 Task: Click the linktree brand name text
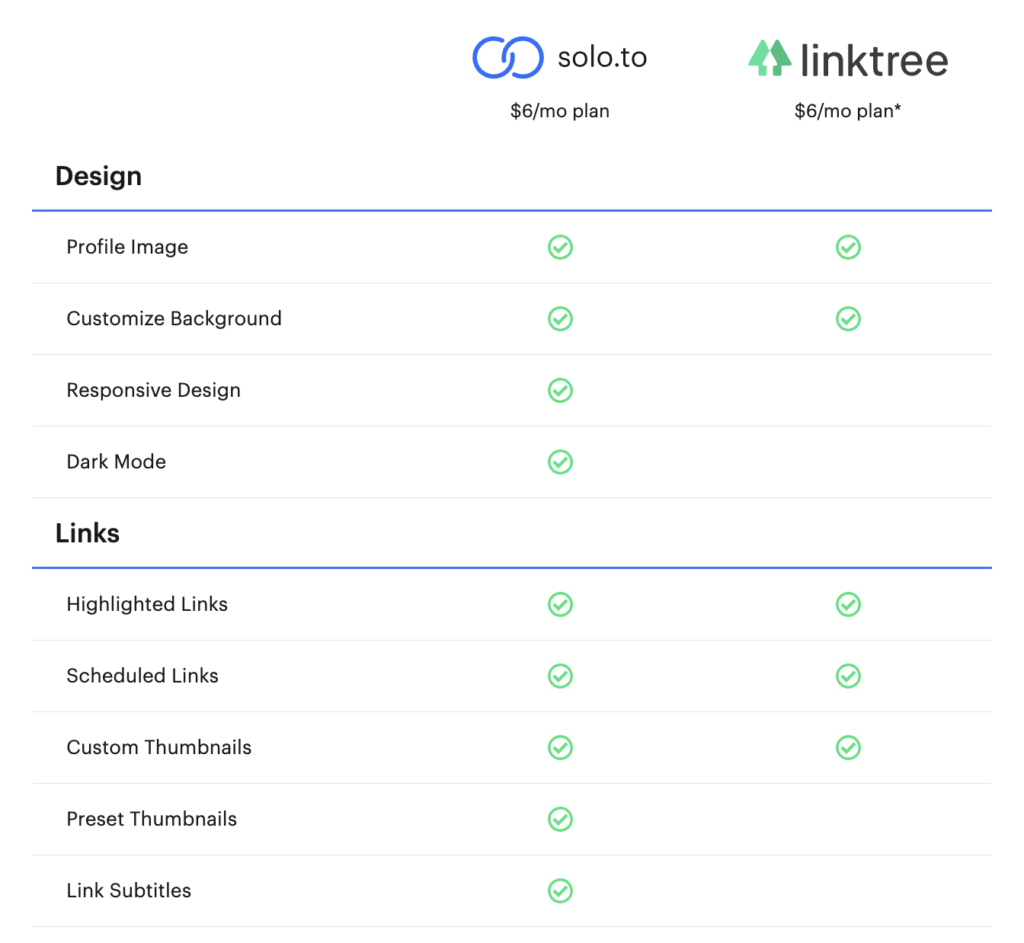[x=874, y=59]
